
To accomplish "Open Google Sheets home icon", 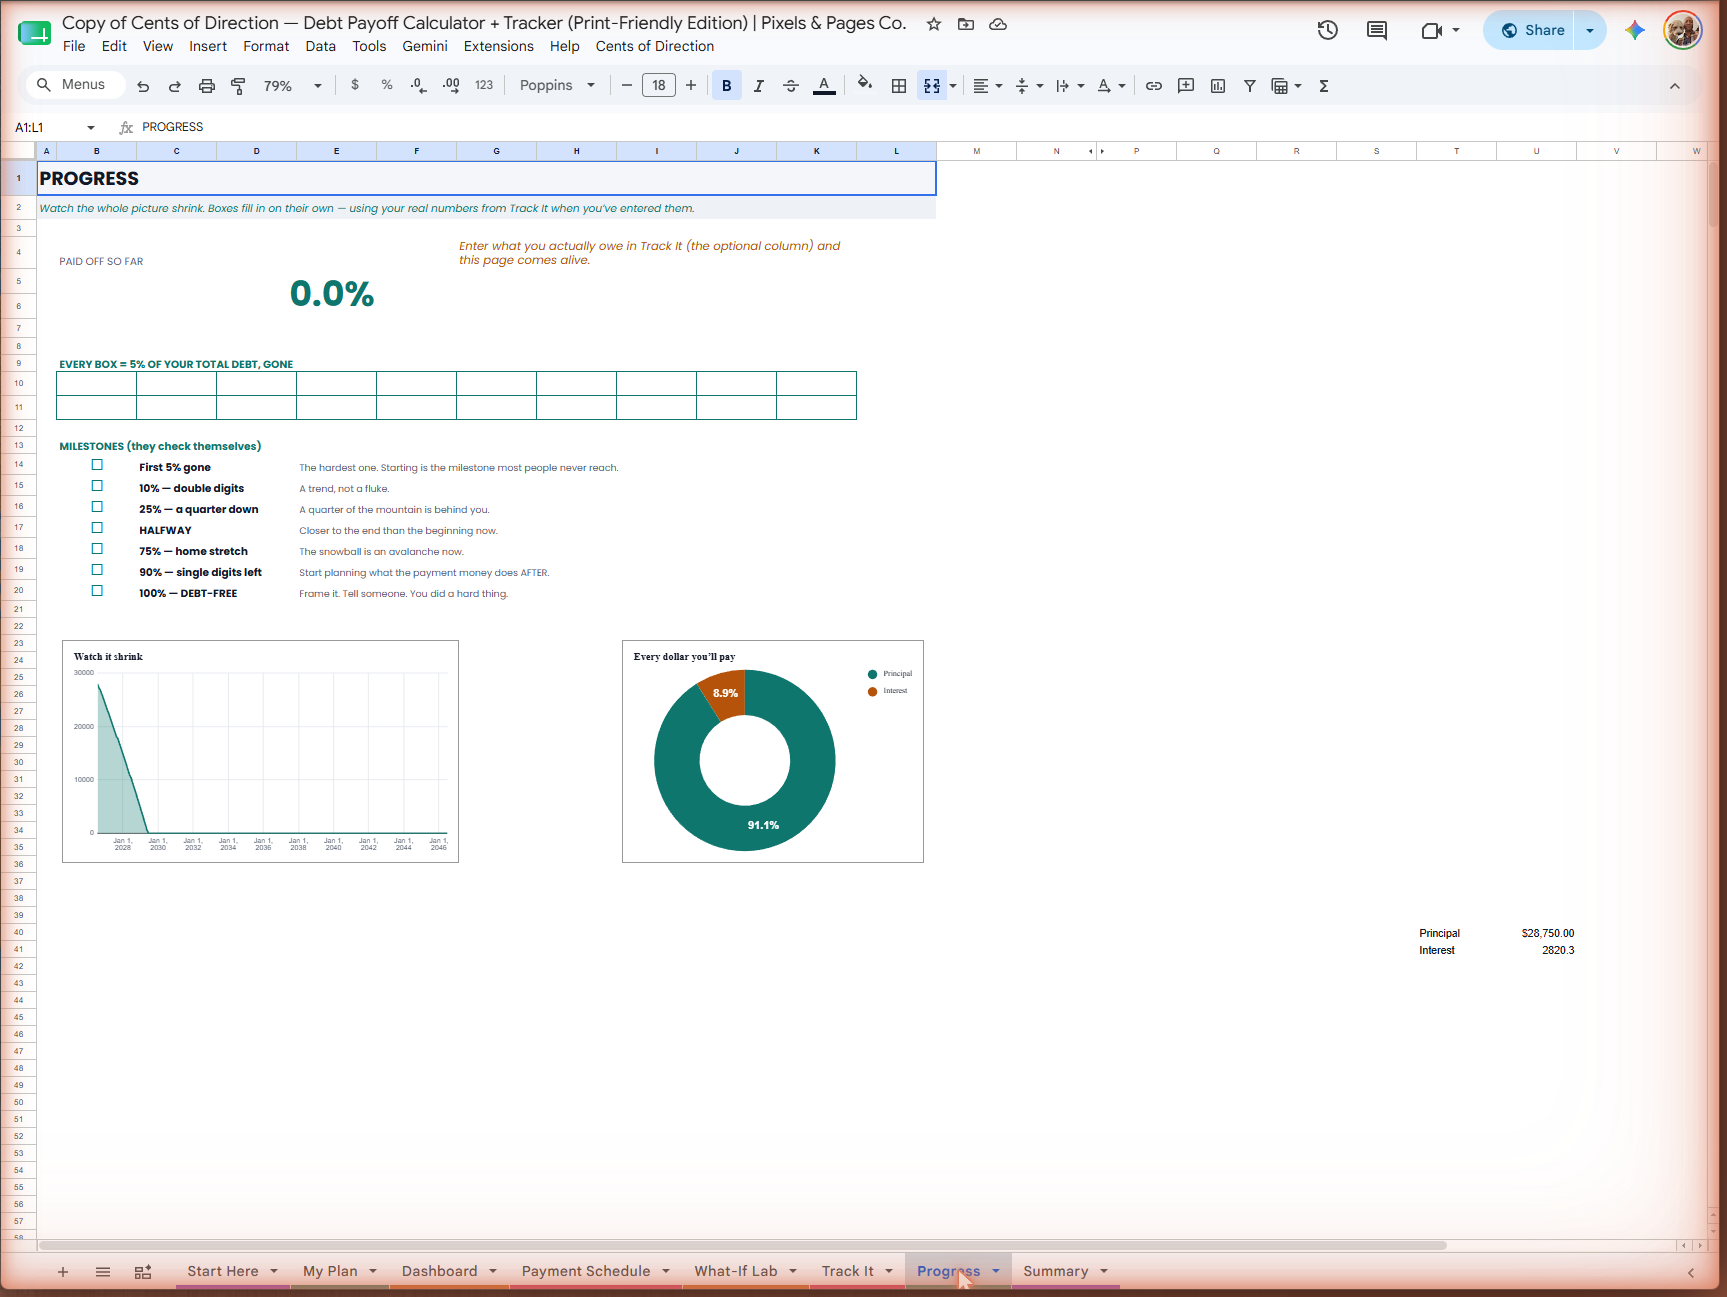I will (35, 33).
